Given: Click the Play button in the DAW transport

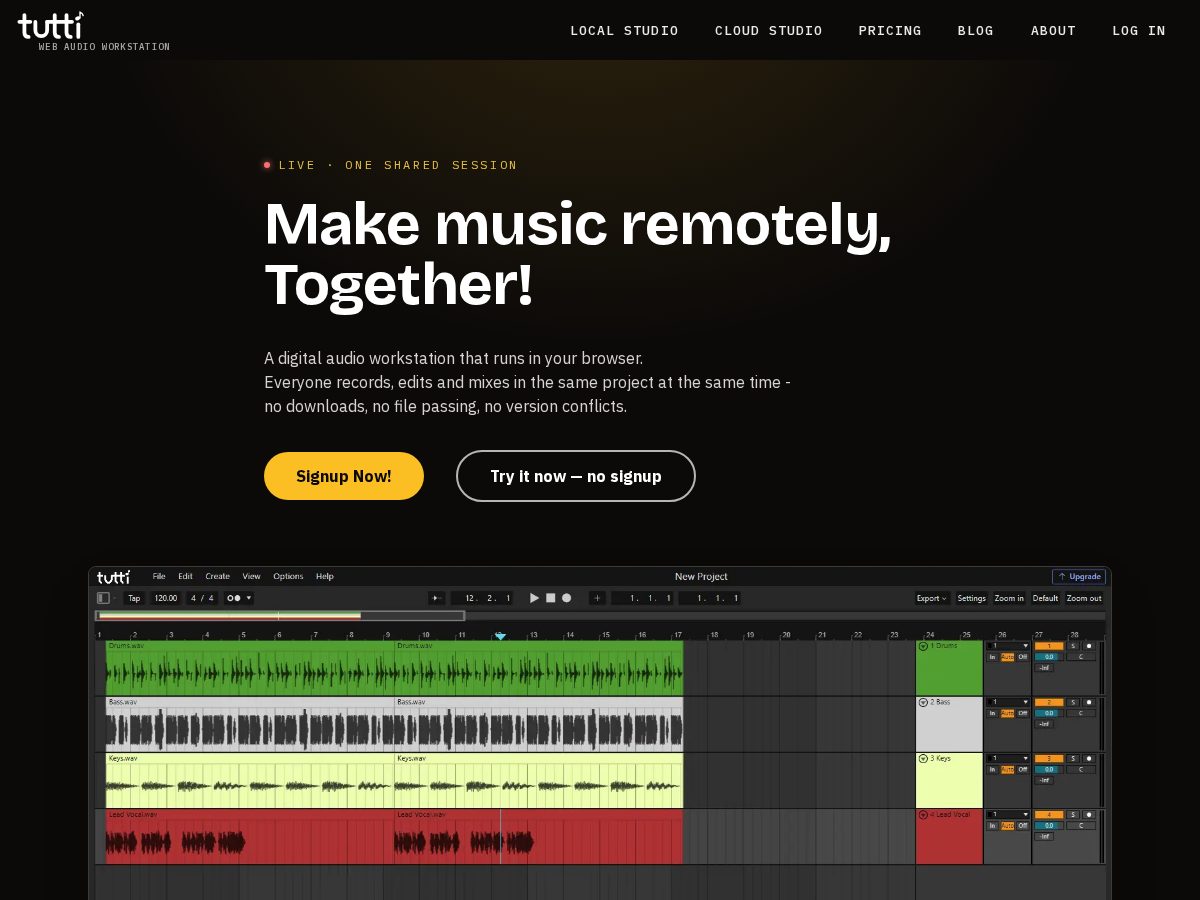Looking at the screenshot, I should 534,598.
